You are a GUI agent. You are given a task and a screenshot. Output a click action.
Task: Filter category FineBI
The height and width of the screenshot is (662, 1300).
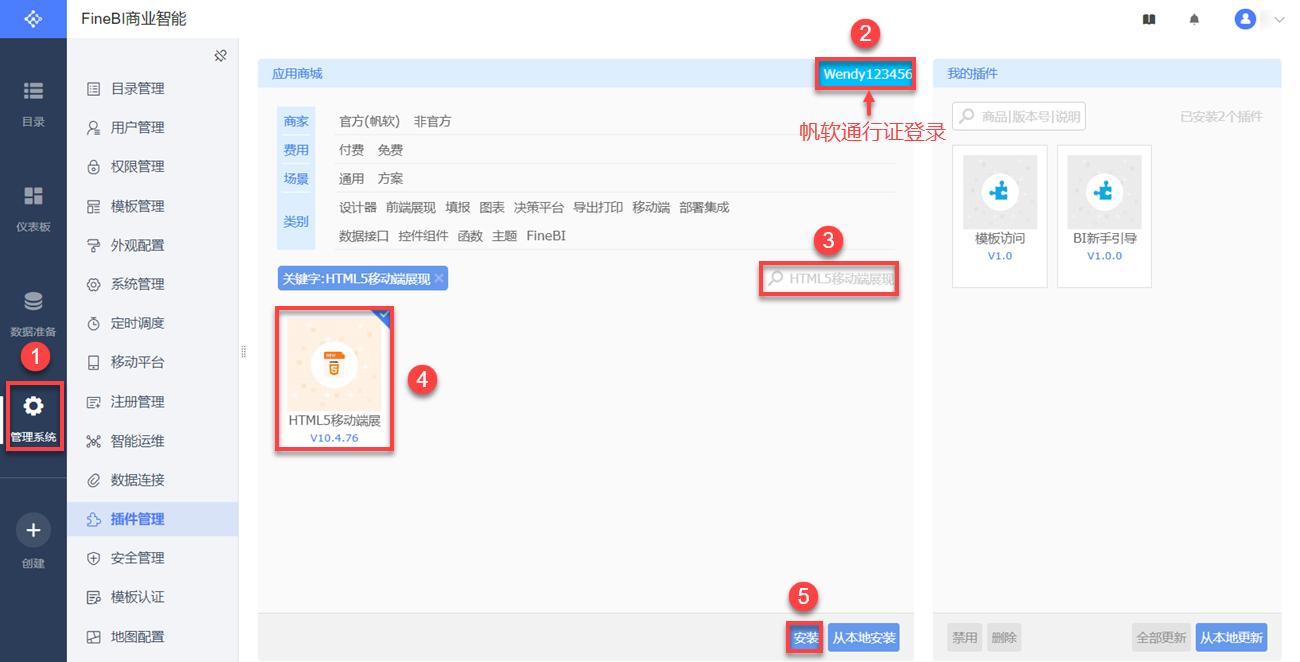pyautogui.click(x=546, y=237)
